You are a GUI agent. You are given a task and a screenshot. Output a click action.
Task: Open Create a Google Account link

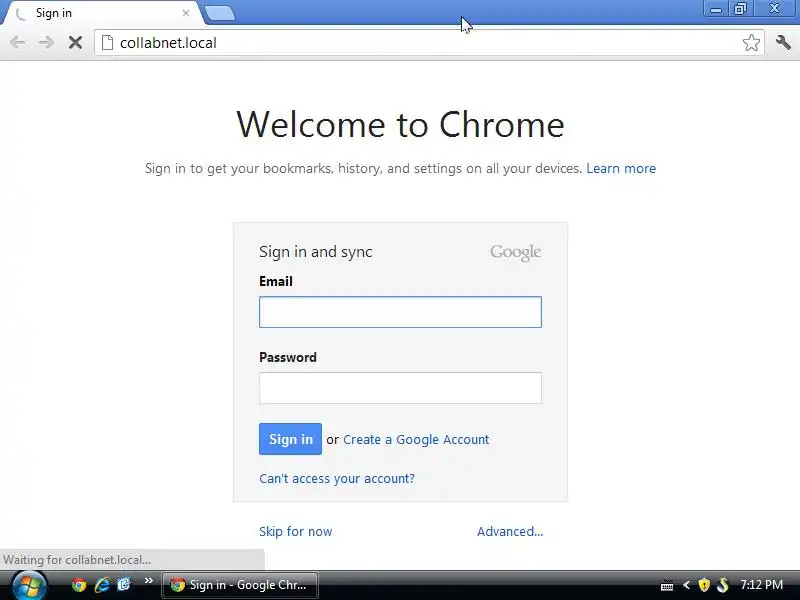point(416,439)
